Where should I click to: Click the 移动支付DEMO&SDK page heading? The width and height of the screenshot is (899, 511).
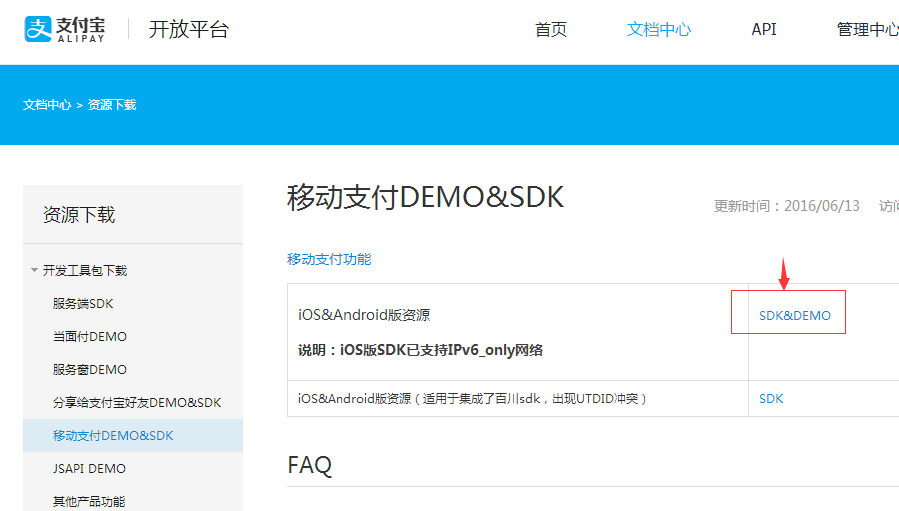coord(425,198)
